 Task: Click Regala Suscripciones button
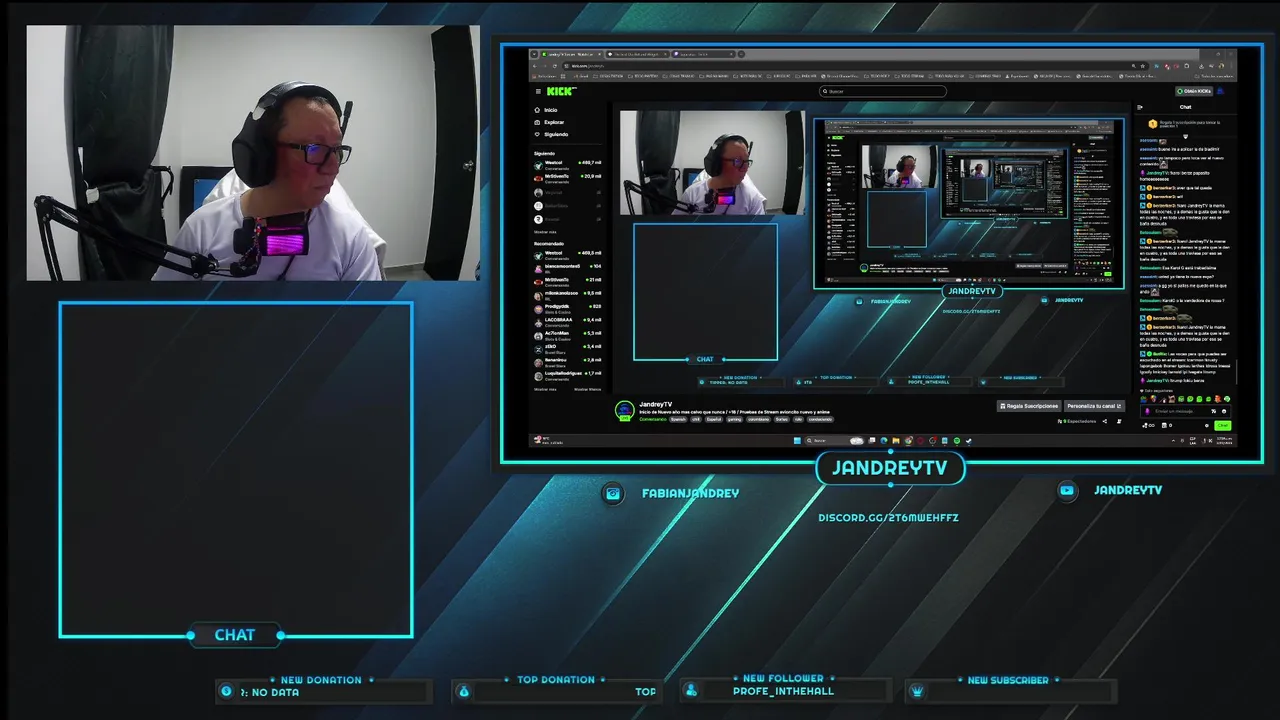tap(1029, 406)
